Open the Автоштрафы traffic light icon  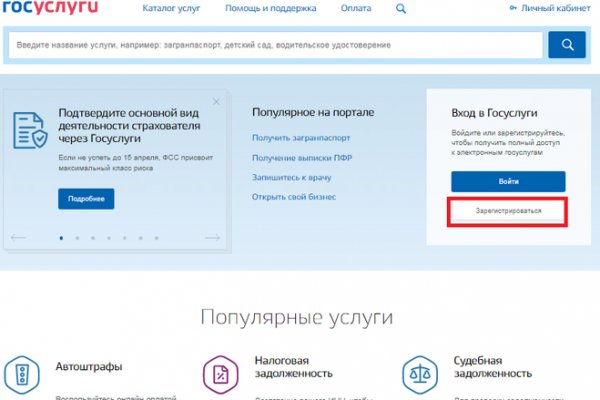(24, 376)
